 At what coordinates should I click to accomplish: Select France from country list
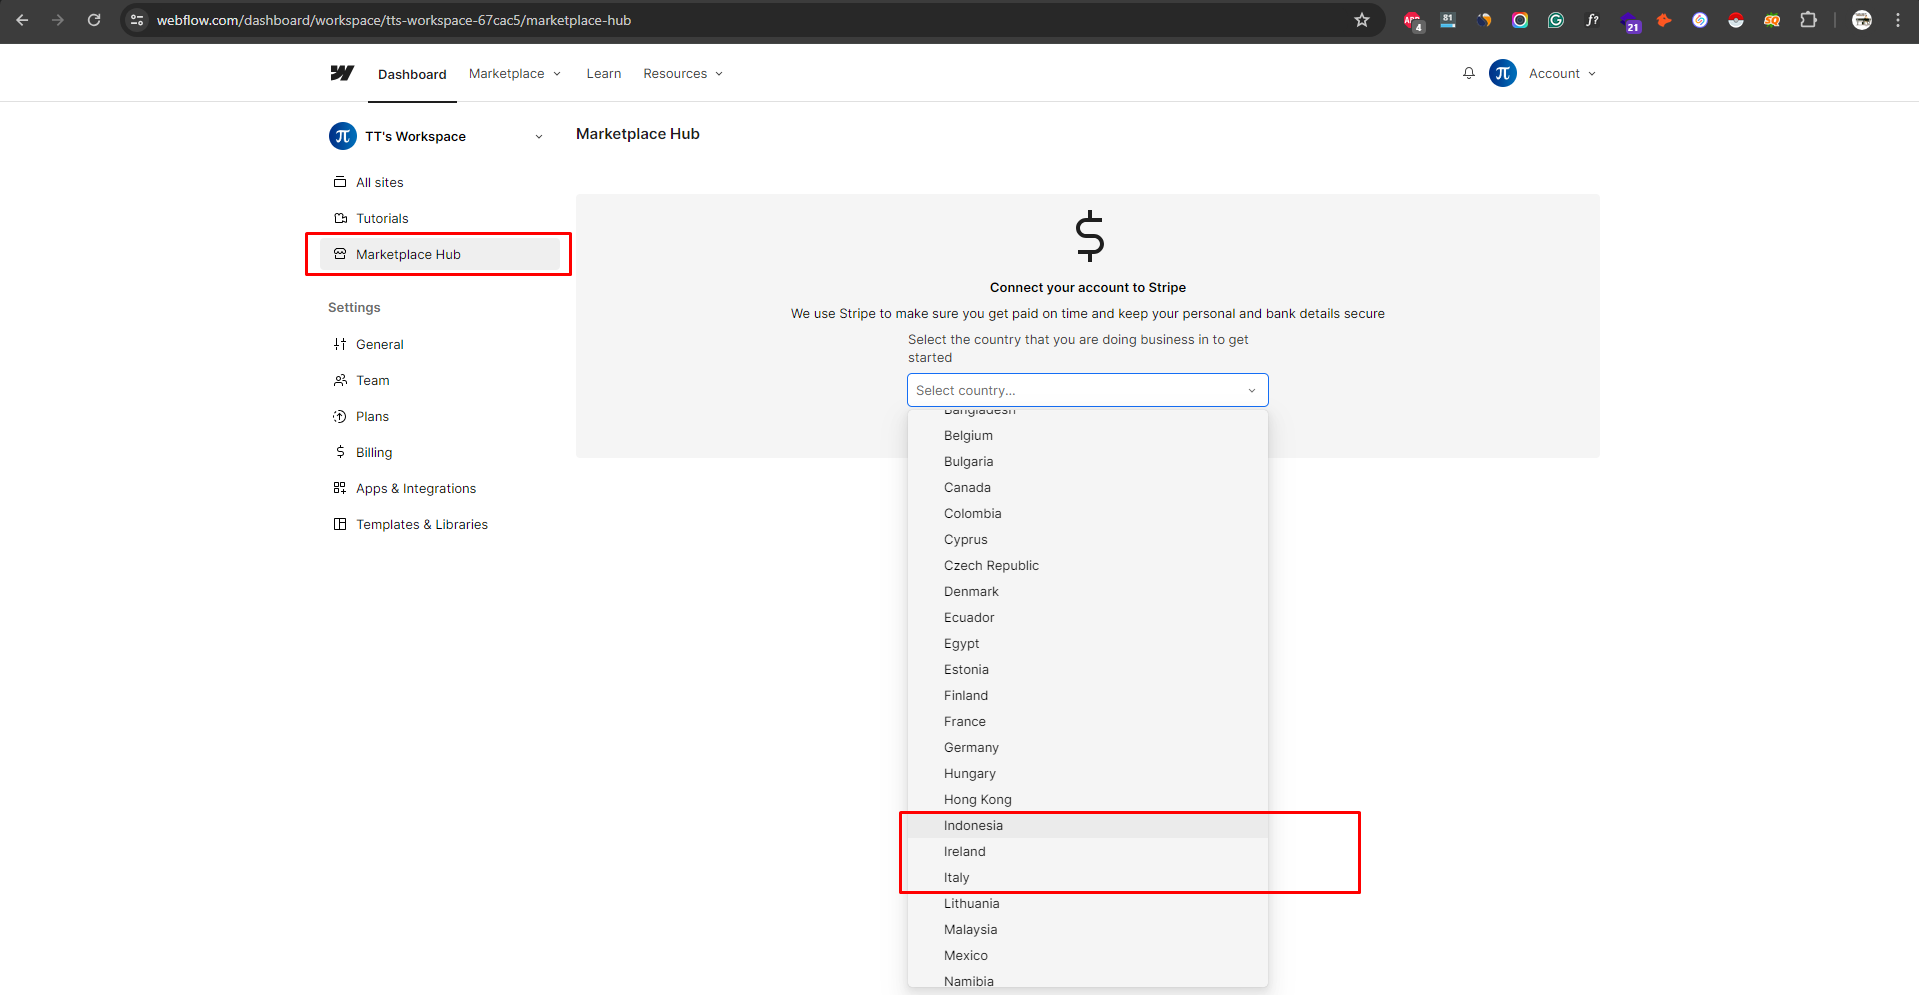(1088, 721)
